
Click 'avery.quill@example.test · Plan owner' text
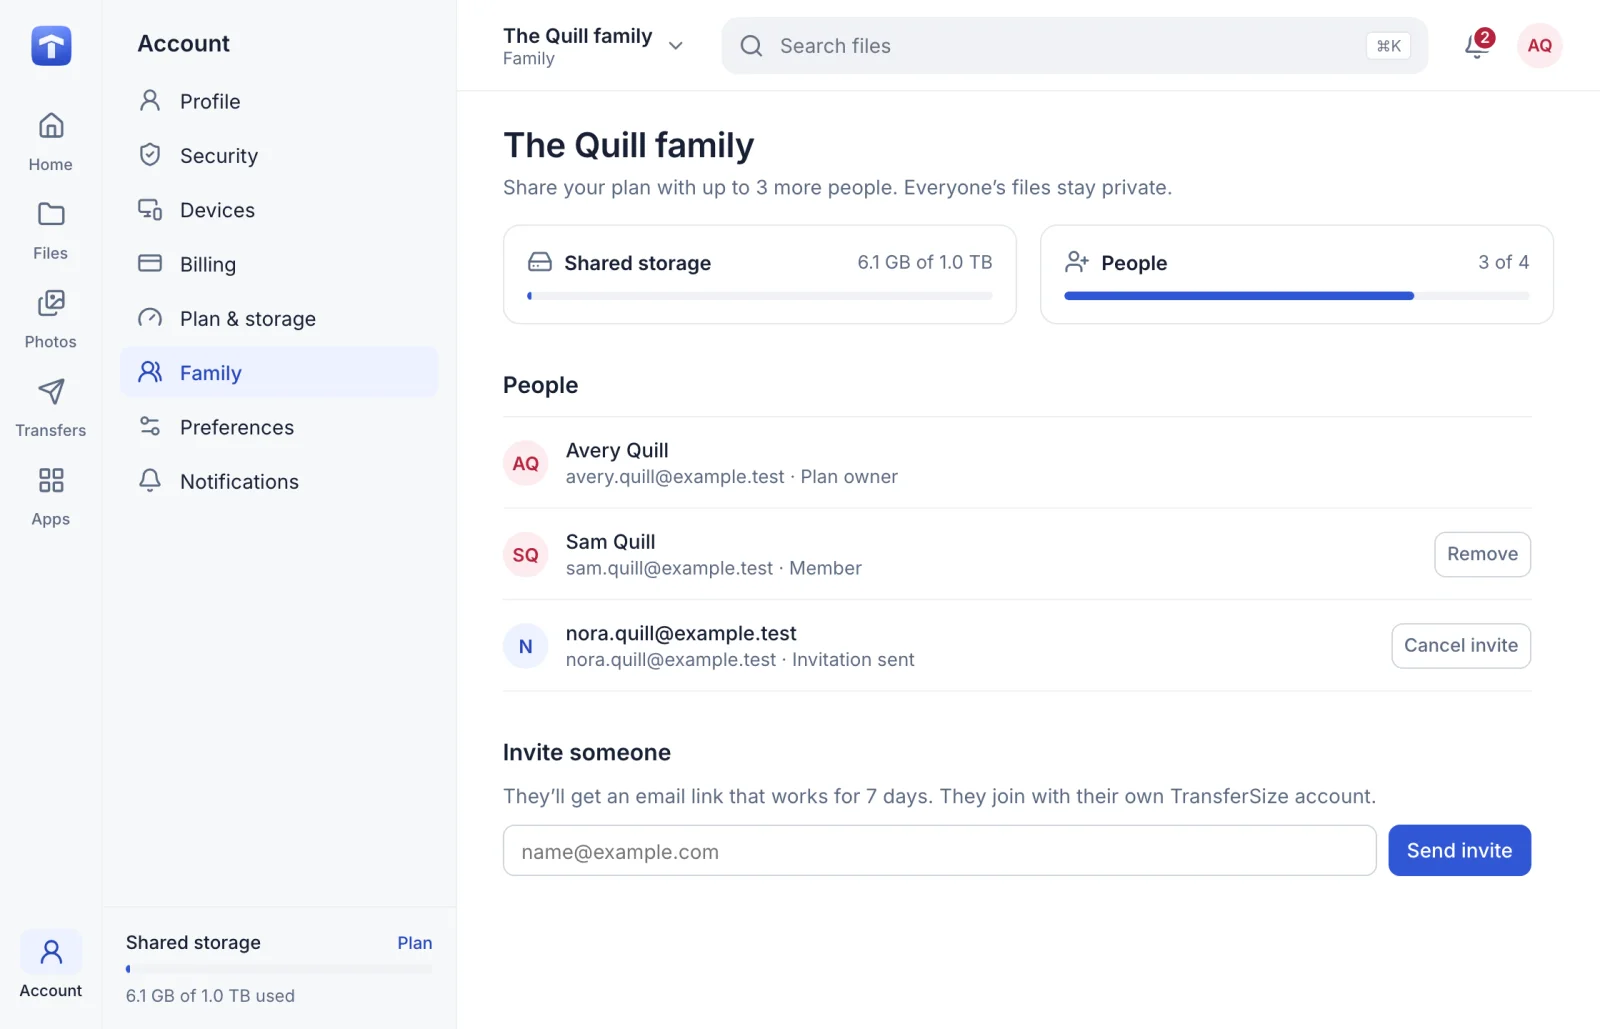(x=732, y=477)
